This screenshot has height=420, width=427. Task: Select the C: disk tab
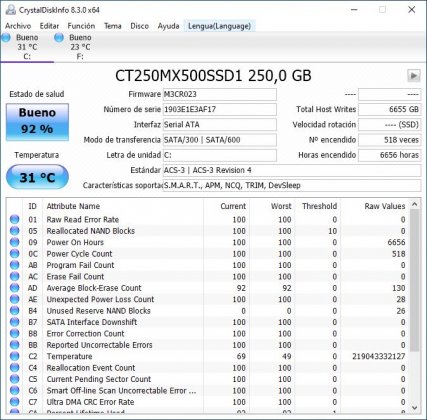[x=27, y=47]
